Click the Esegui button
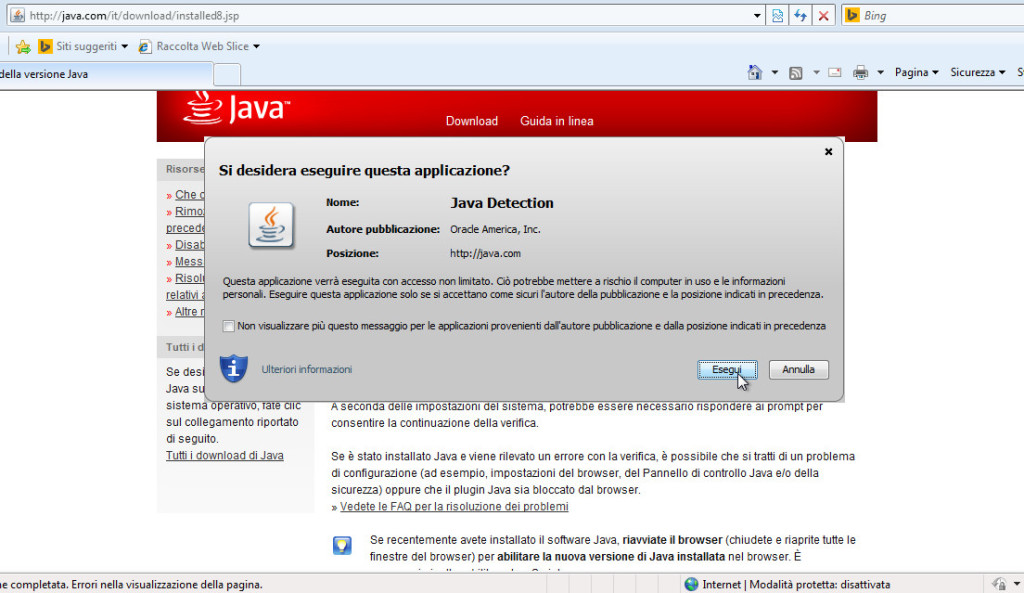The image size is (1024, 593). click(727, 370)
